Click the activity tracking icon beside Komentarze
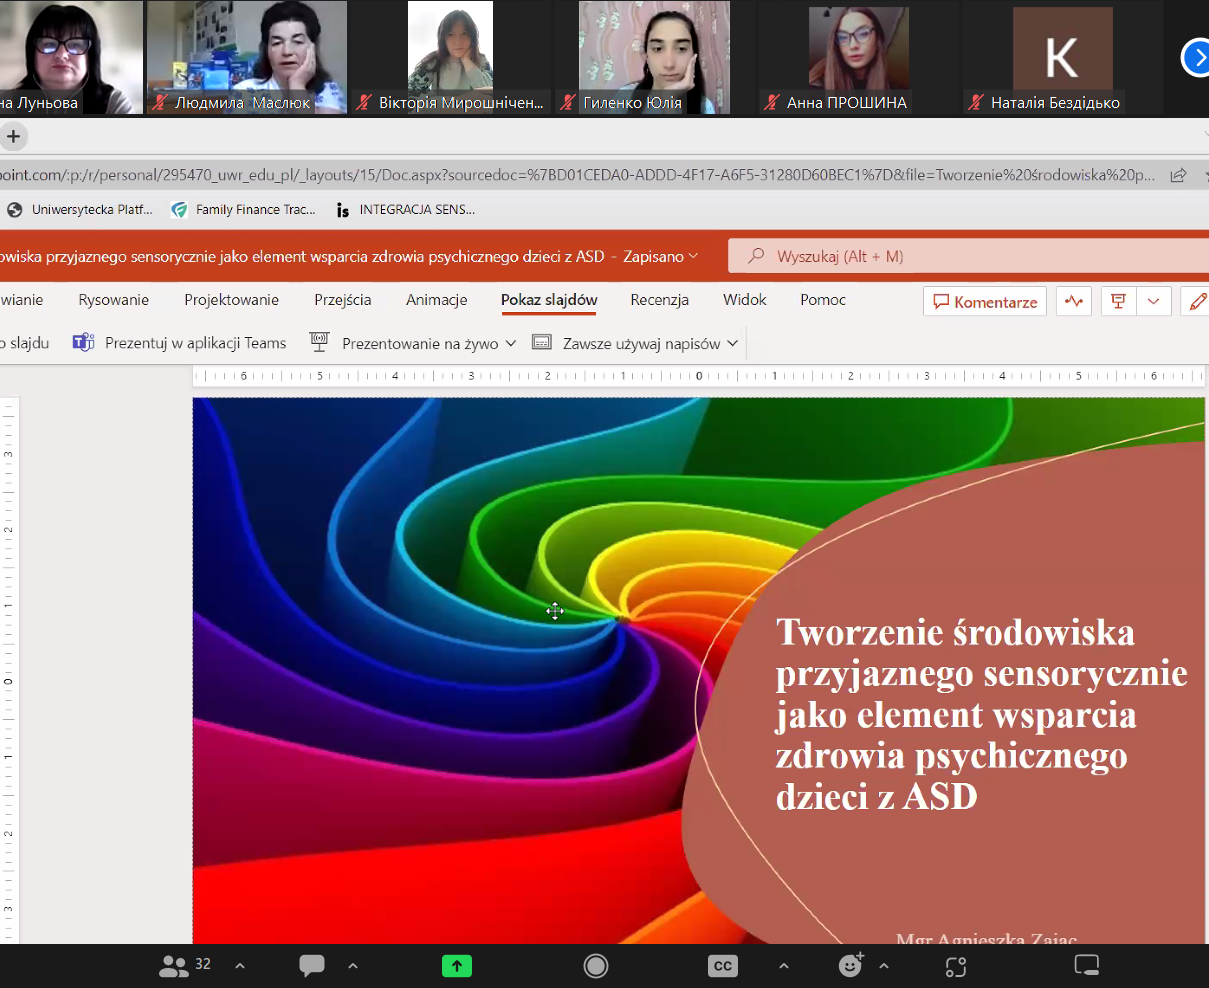Viewport: 1209px width, 988px height. click(1074, 301)
